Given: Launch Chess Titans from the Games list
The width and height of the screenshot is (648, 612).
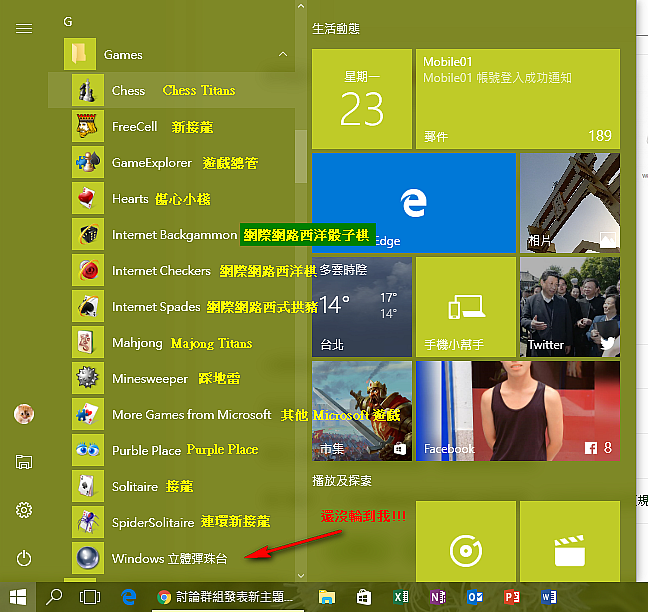Looking at the screenshot, I should click(x=172, y=90).
